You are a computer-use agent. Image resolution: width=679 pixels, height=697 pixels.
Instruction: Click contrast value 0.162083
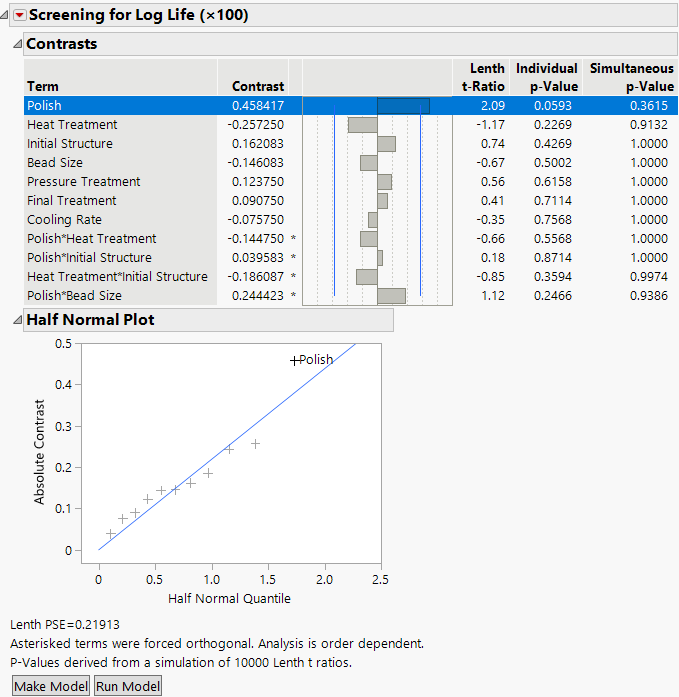pos(258,144)
